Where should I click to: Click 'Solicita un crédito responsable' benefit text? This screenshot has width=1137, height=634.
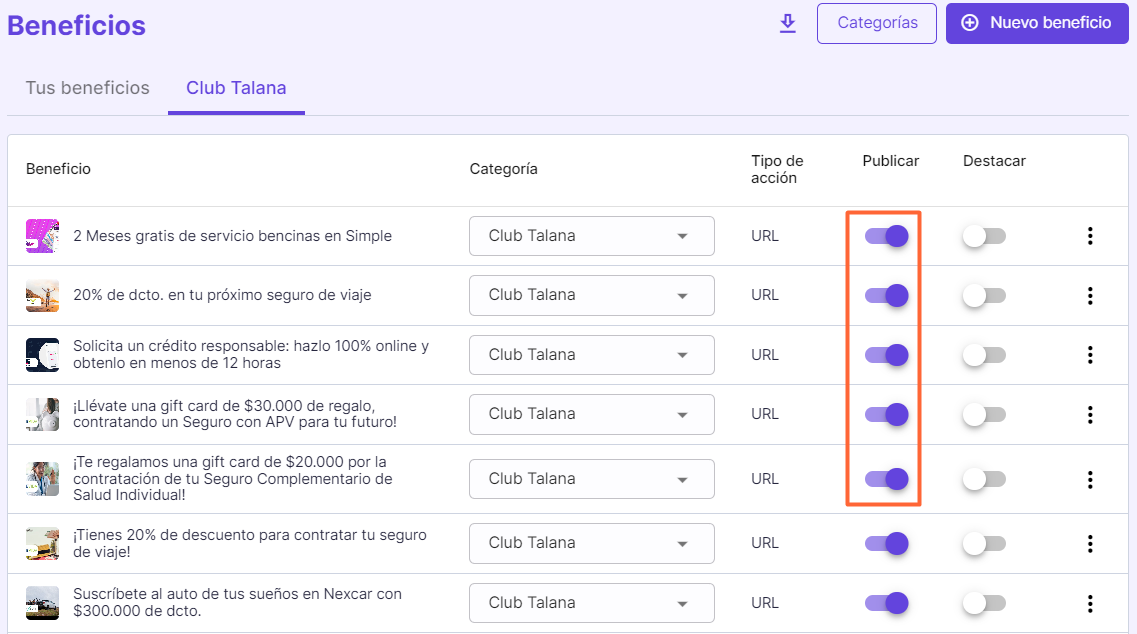pos(251,355)
